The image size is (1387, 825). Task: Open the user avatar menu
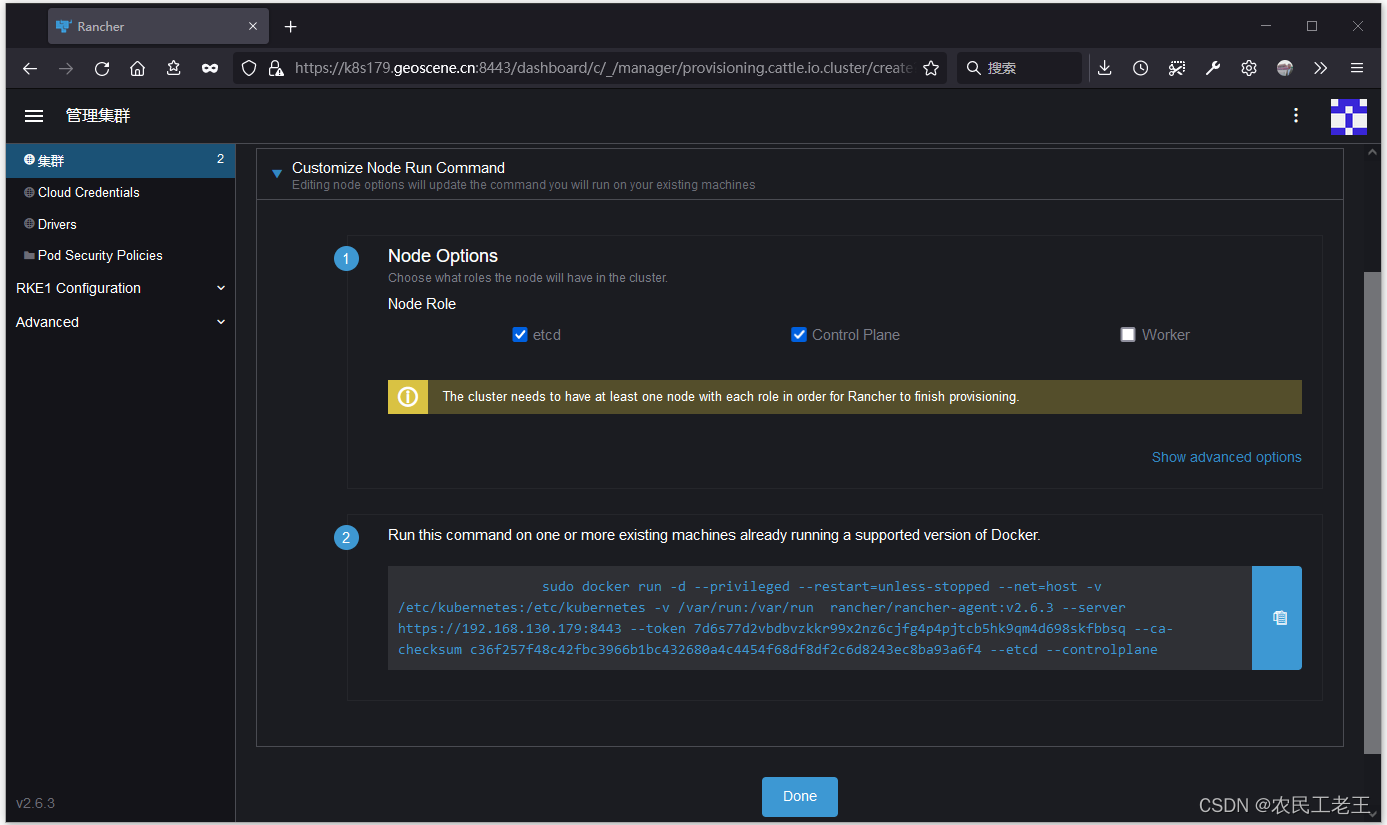(1348, 116)
